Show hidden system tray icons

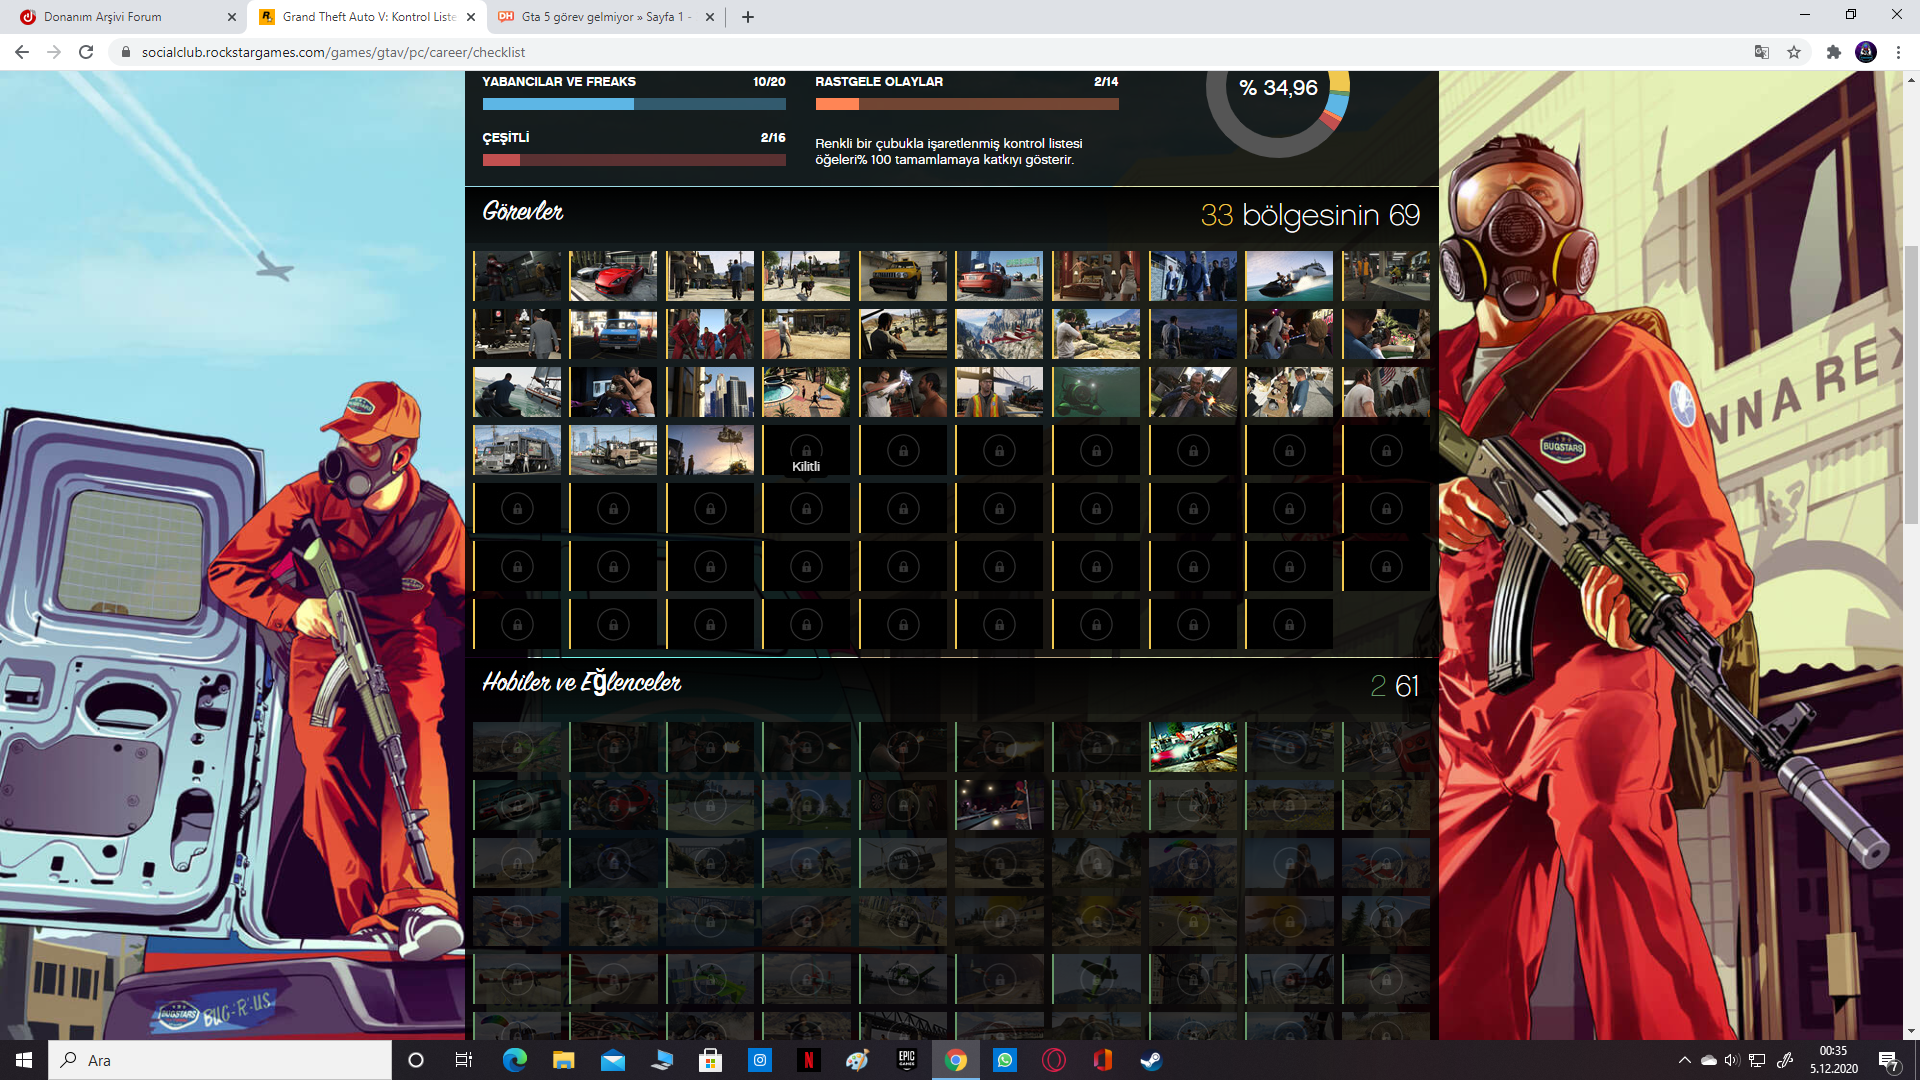(x=1684, y=1060)
